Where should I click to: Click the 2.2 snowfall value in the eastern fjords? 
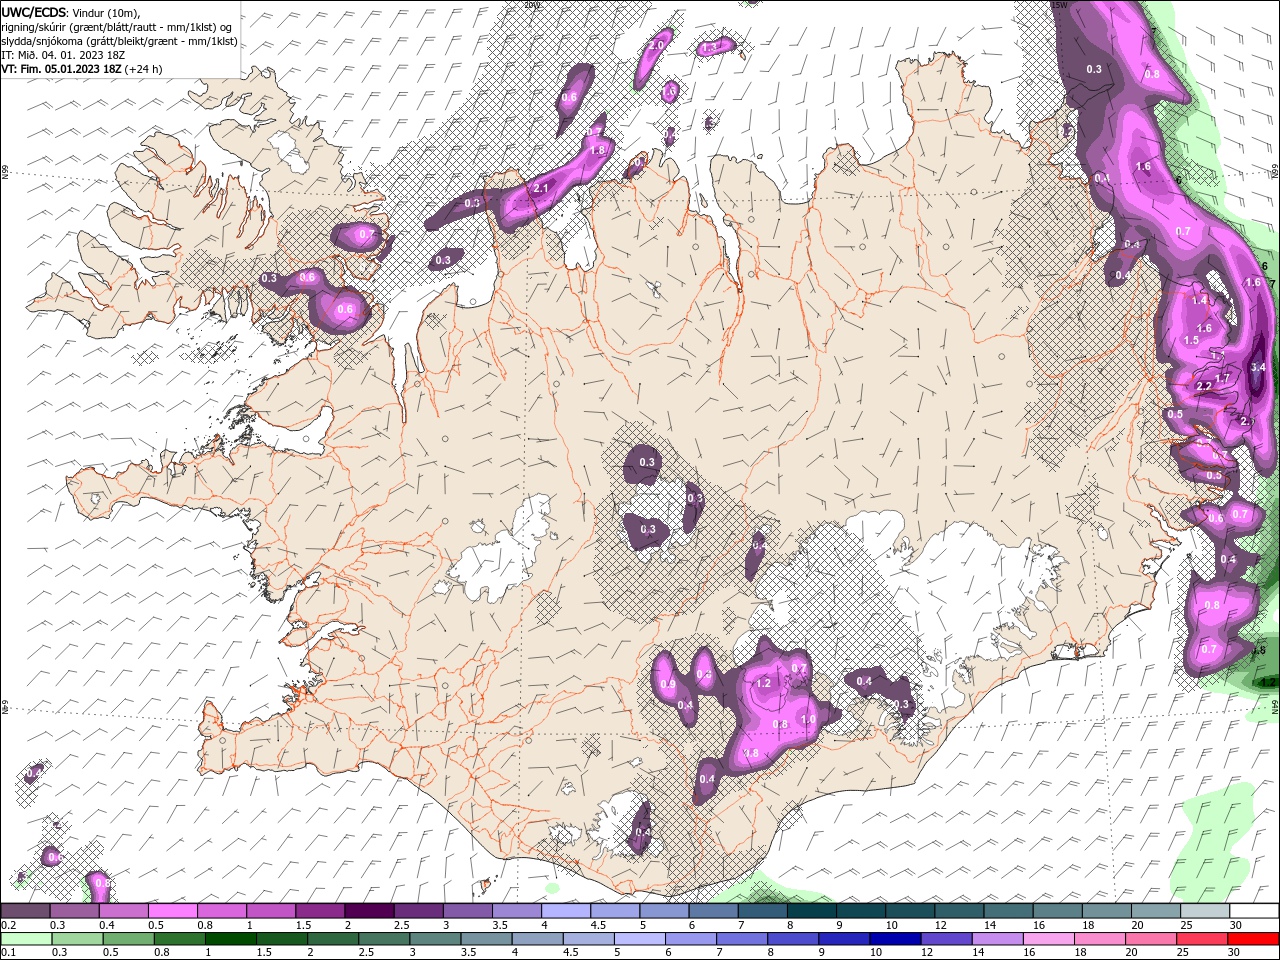point(1204,386)
